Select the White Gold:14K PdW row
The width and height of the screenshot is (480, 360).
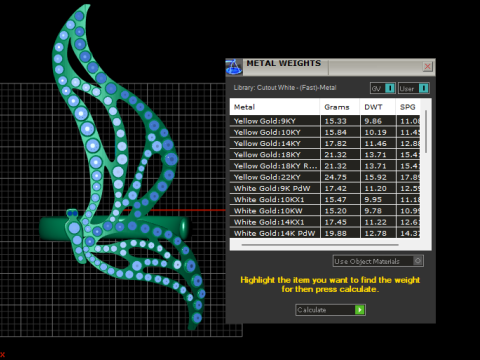click(325, 233)
